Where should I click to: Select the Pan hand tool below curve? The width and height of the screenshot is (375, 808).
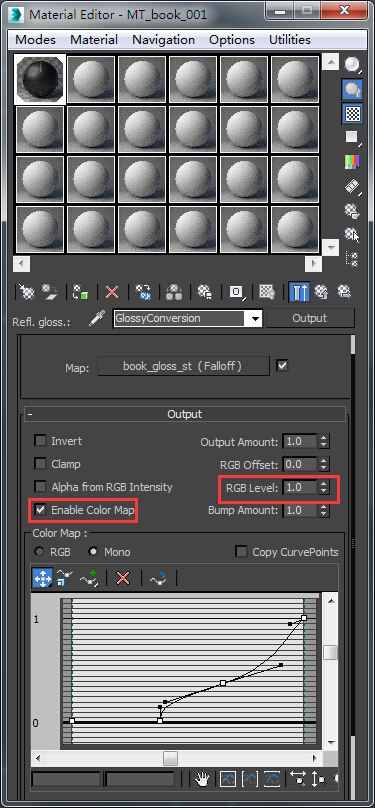point(201,779)
